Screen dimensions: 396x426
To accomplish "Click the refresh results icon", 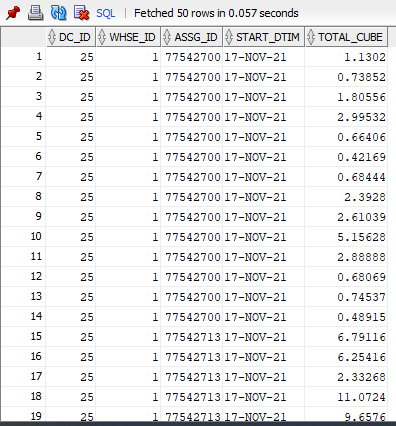I will pos(58,13).
